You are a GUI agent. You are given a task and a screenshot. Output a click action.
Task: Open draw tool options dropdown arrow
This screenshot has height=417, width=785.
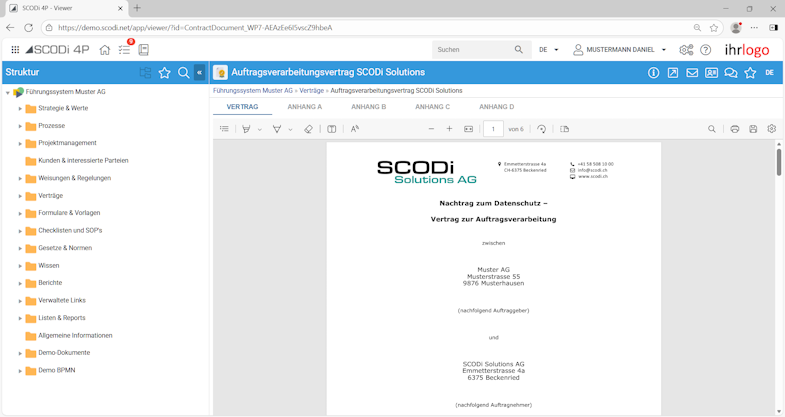point(290,130)
